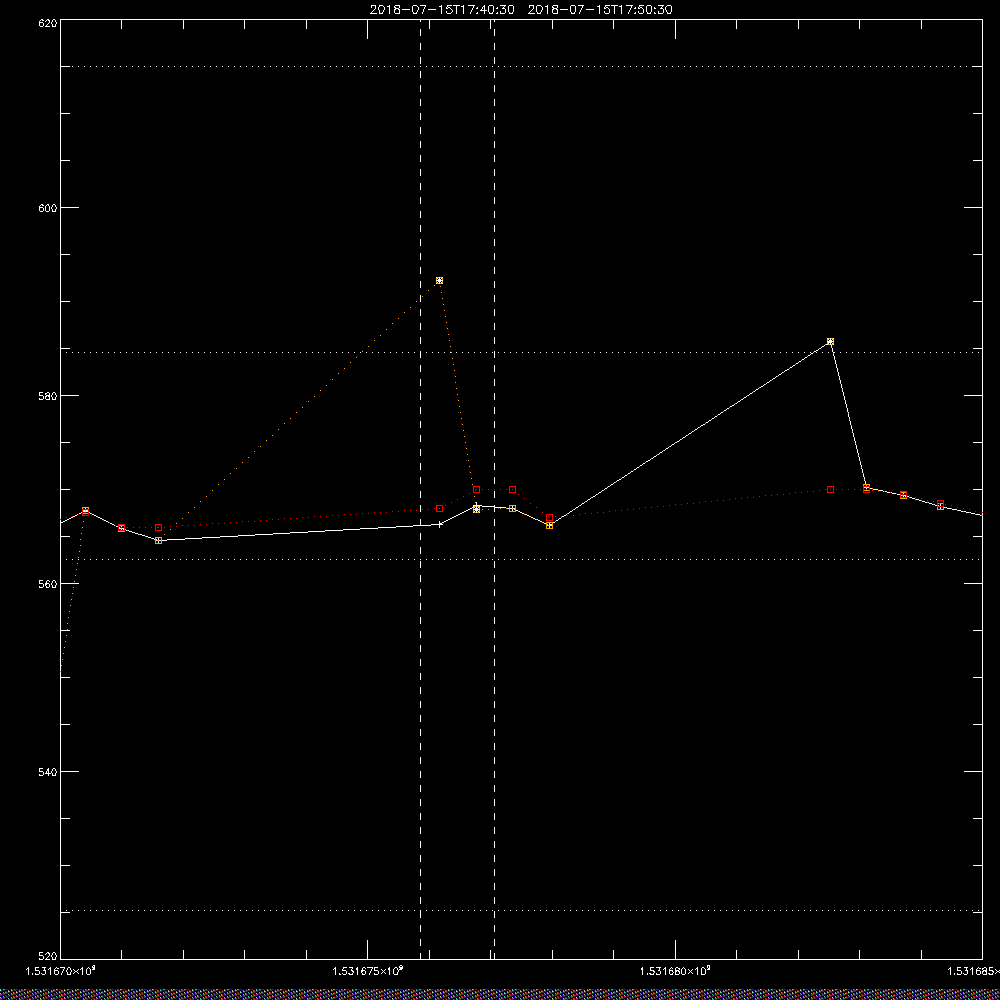Select the 620 y-axis label

click(49, 22)
